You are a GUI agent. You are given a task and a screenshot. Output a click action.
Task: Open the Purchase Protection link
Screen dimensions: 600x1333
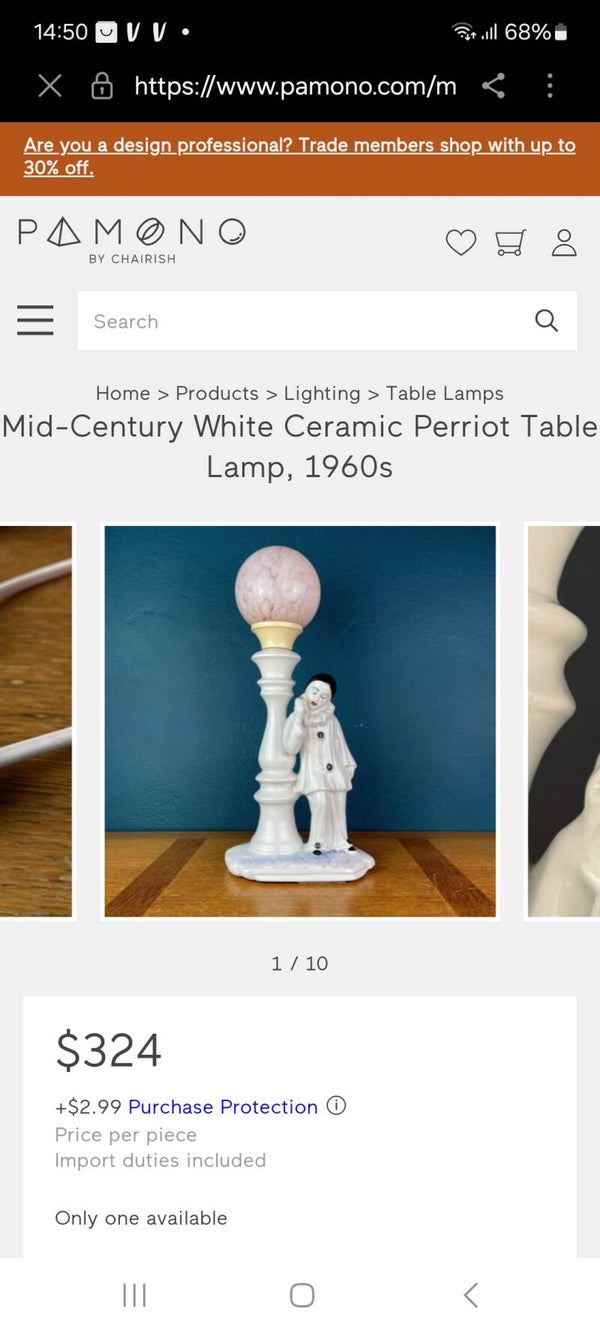[x=223, y=1107]
